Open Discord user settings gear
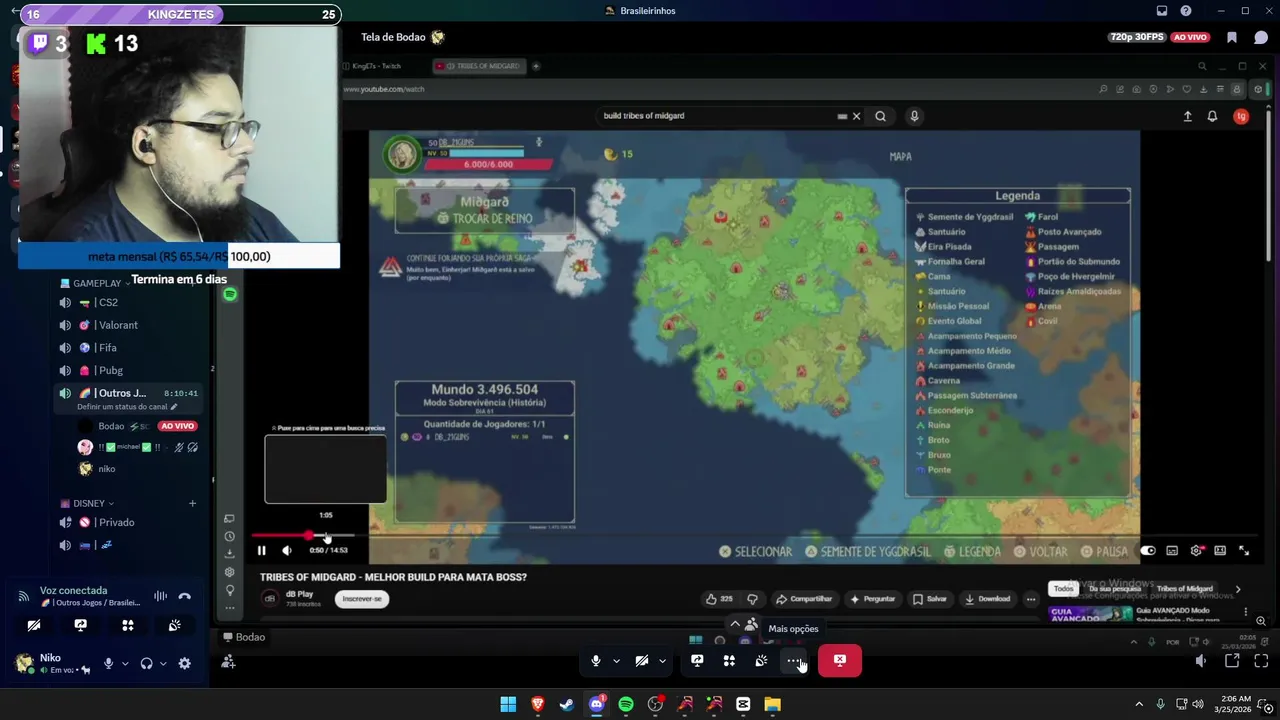The width and height of the screenshot is (1280, 720). (x=184, y=663)
